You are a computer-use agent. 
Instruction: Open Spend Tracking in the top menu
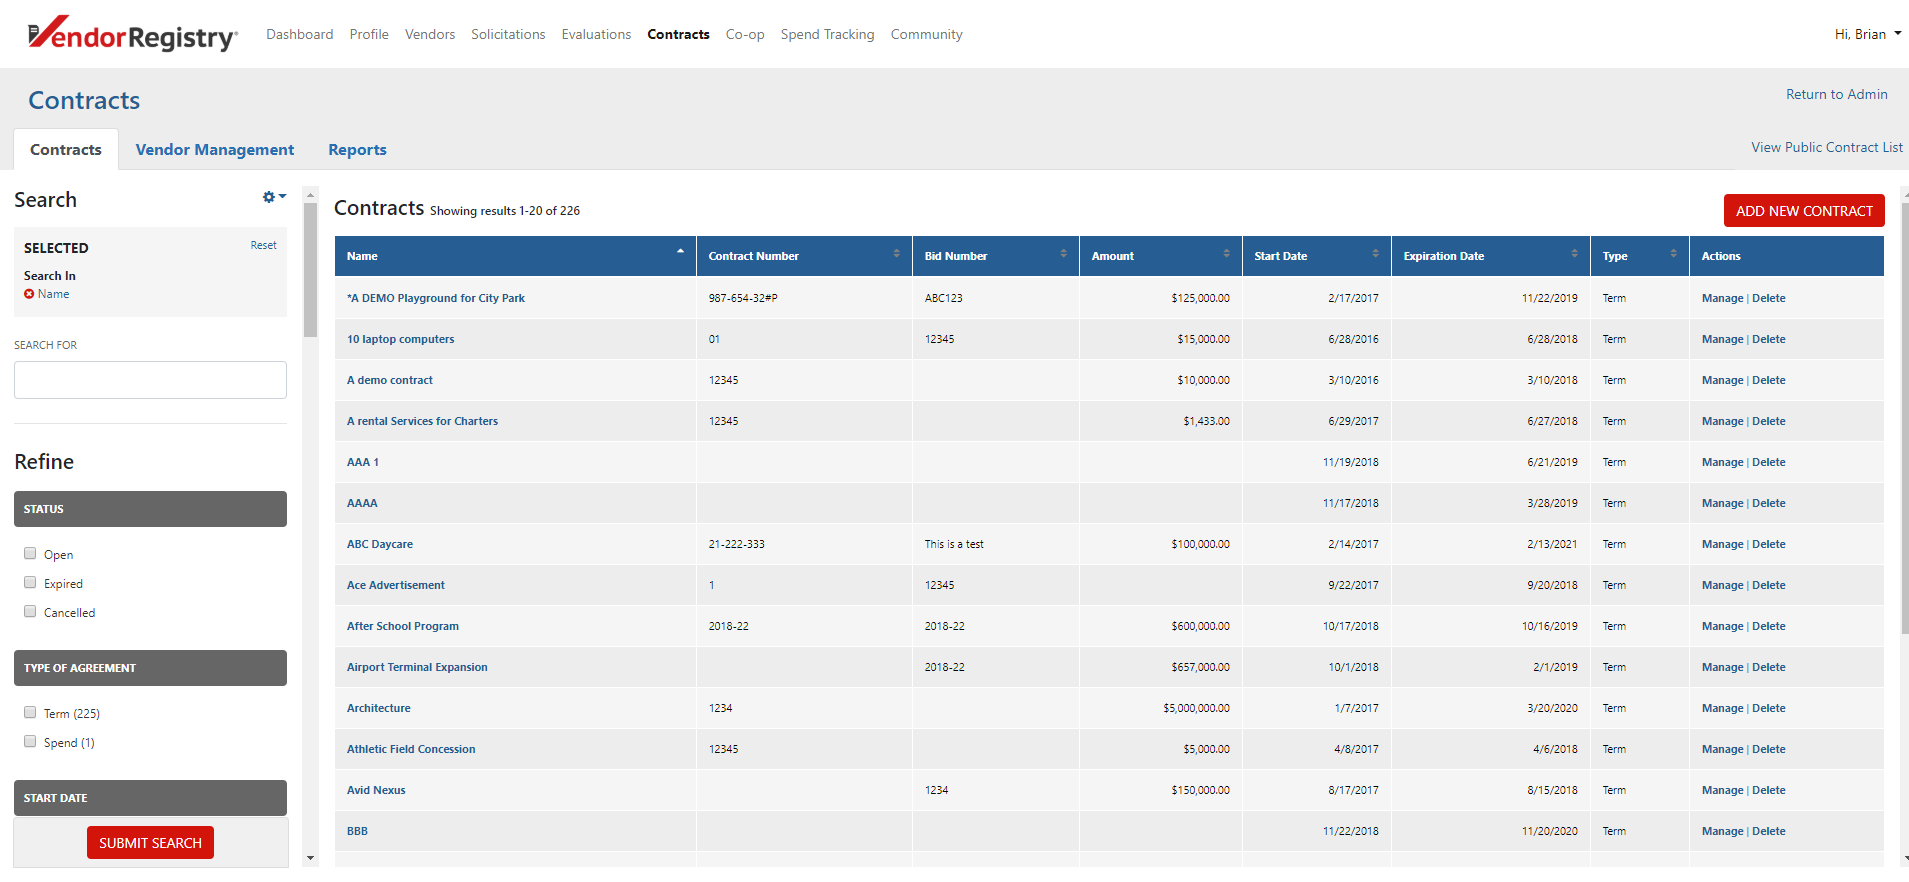827,34
